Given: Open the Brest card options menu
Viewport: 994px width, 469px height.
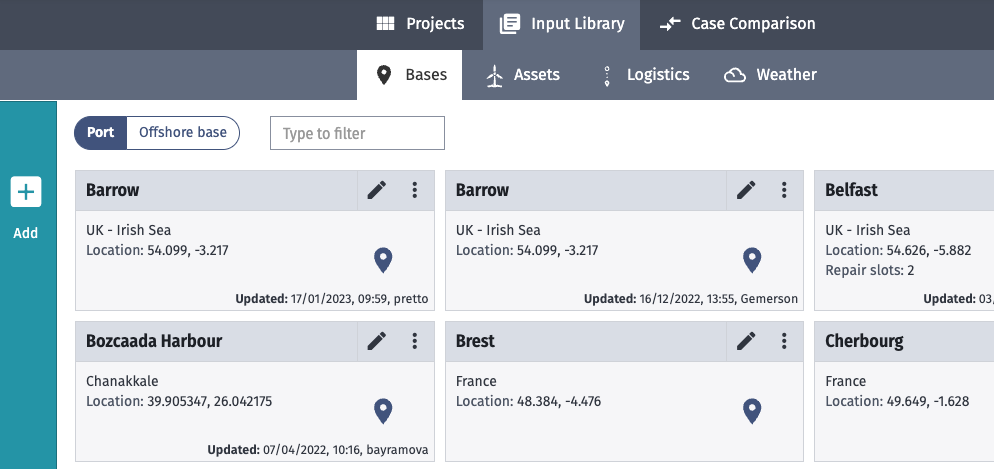Looking at the screenshot, I should [784, 341].
